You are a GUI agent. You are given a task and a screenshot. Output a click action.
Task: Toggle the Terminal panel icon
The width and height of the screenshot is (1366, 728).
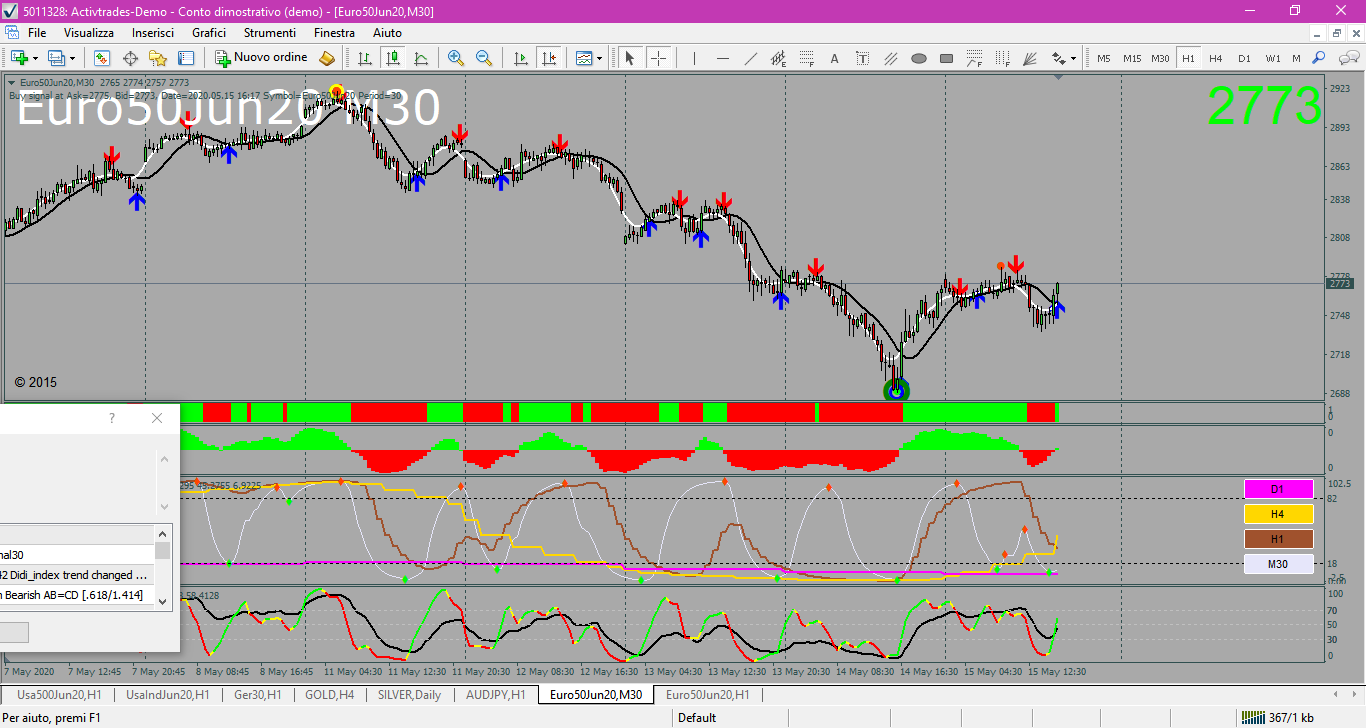click(186, 58)
